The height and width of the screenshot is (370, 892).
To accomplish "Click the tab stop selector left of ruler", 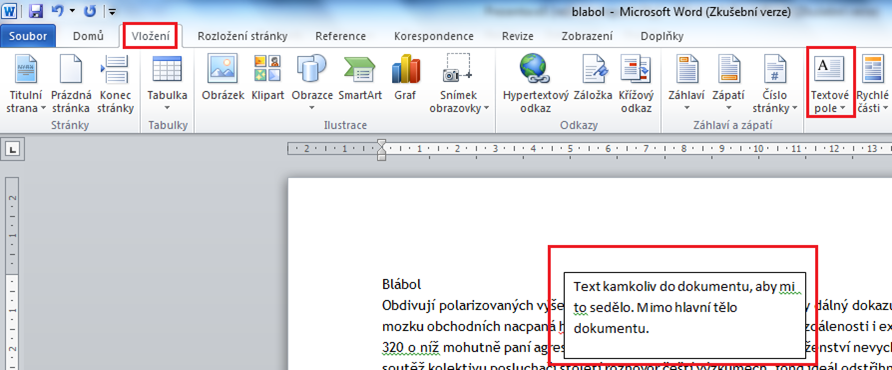I will coord(13,150).
